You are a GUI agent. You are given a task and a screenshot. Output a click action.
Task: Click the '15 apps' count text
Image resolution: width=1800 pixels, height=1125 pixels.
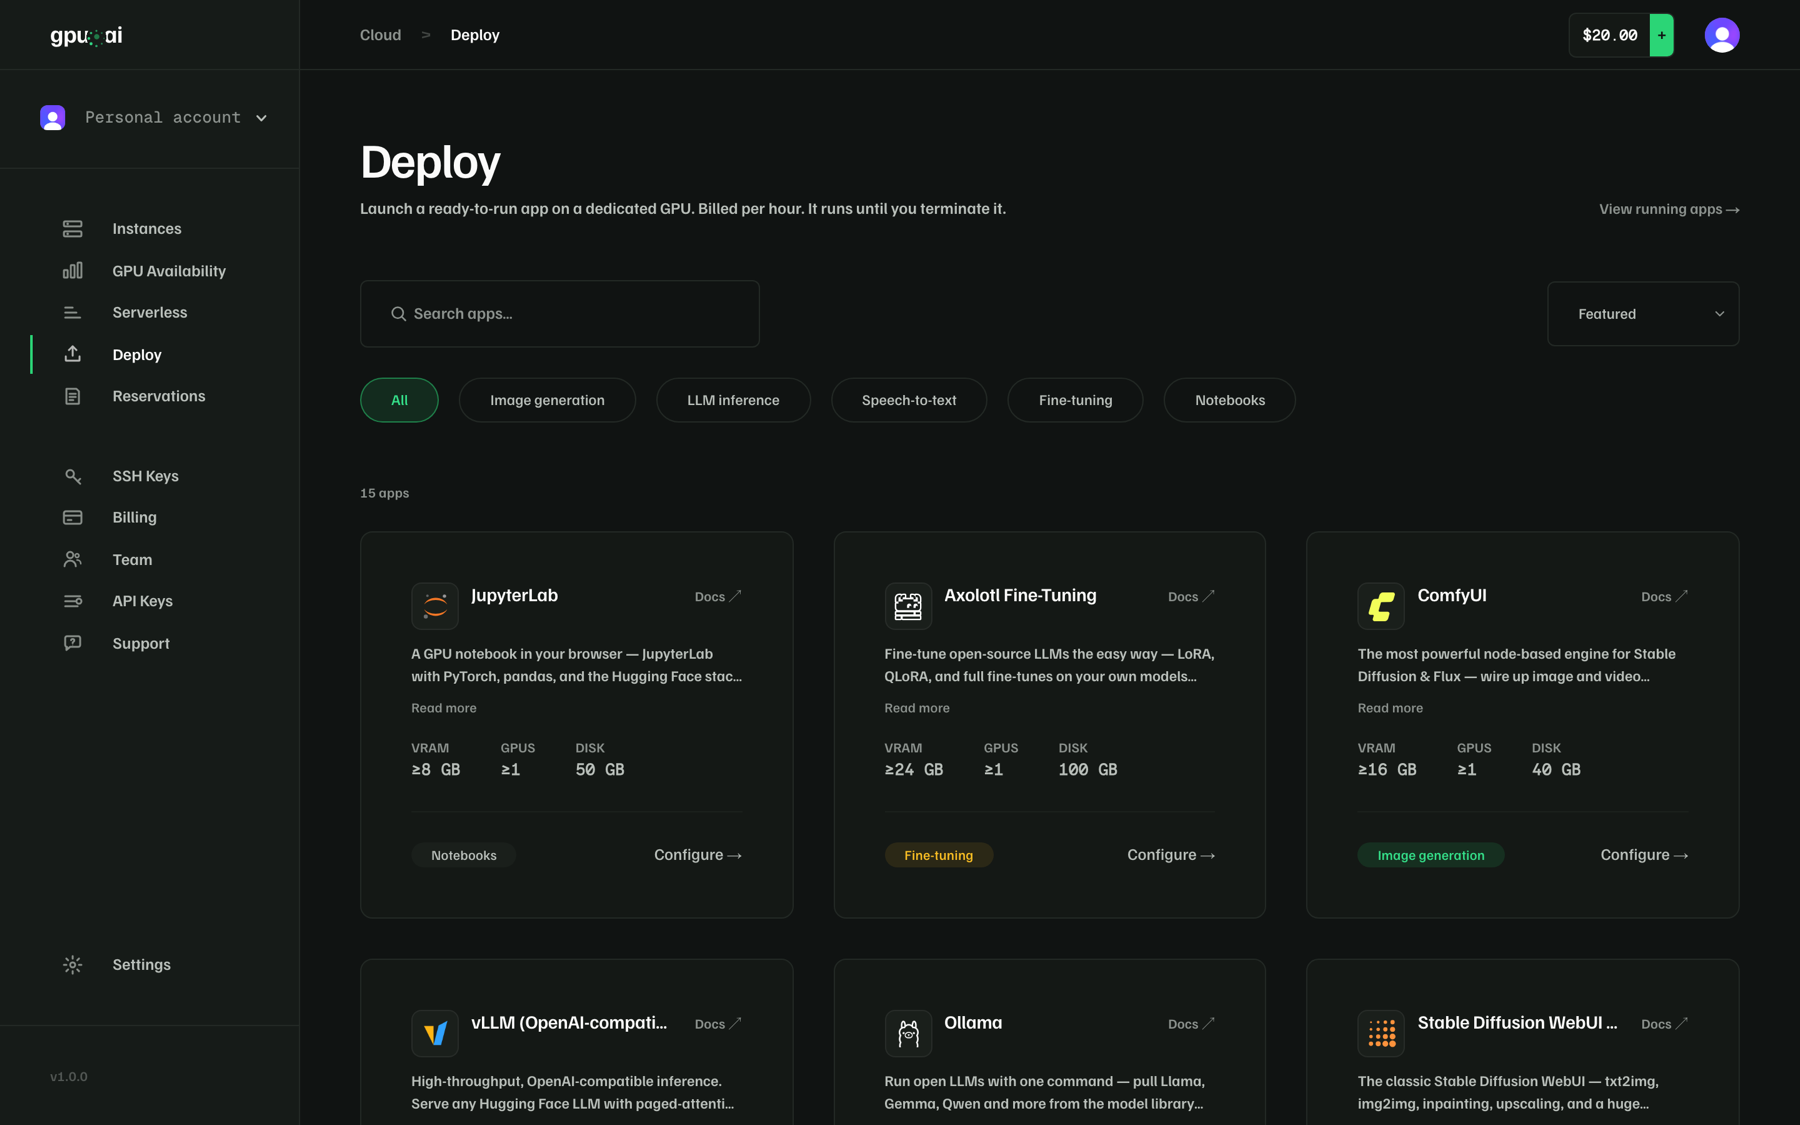tap(385, 493)
